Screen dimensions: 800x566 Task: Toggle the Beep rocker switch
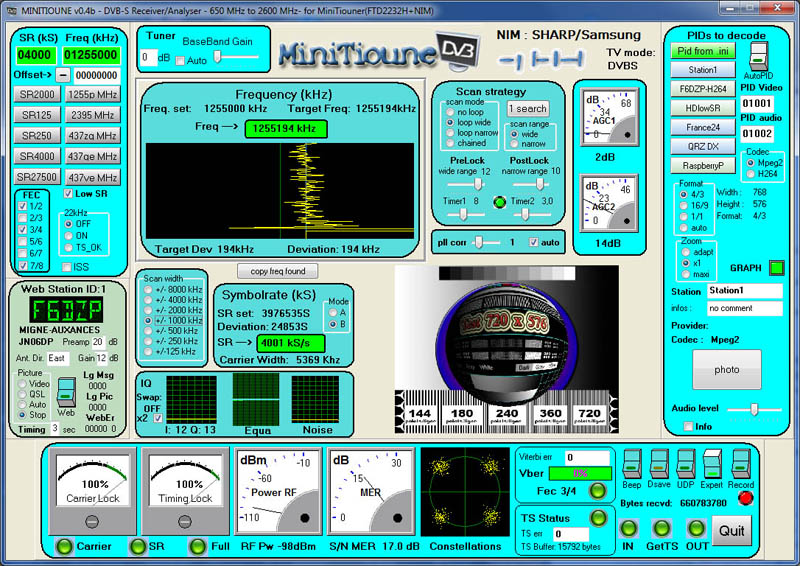[632, 463]
